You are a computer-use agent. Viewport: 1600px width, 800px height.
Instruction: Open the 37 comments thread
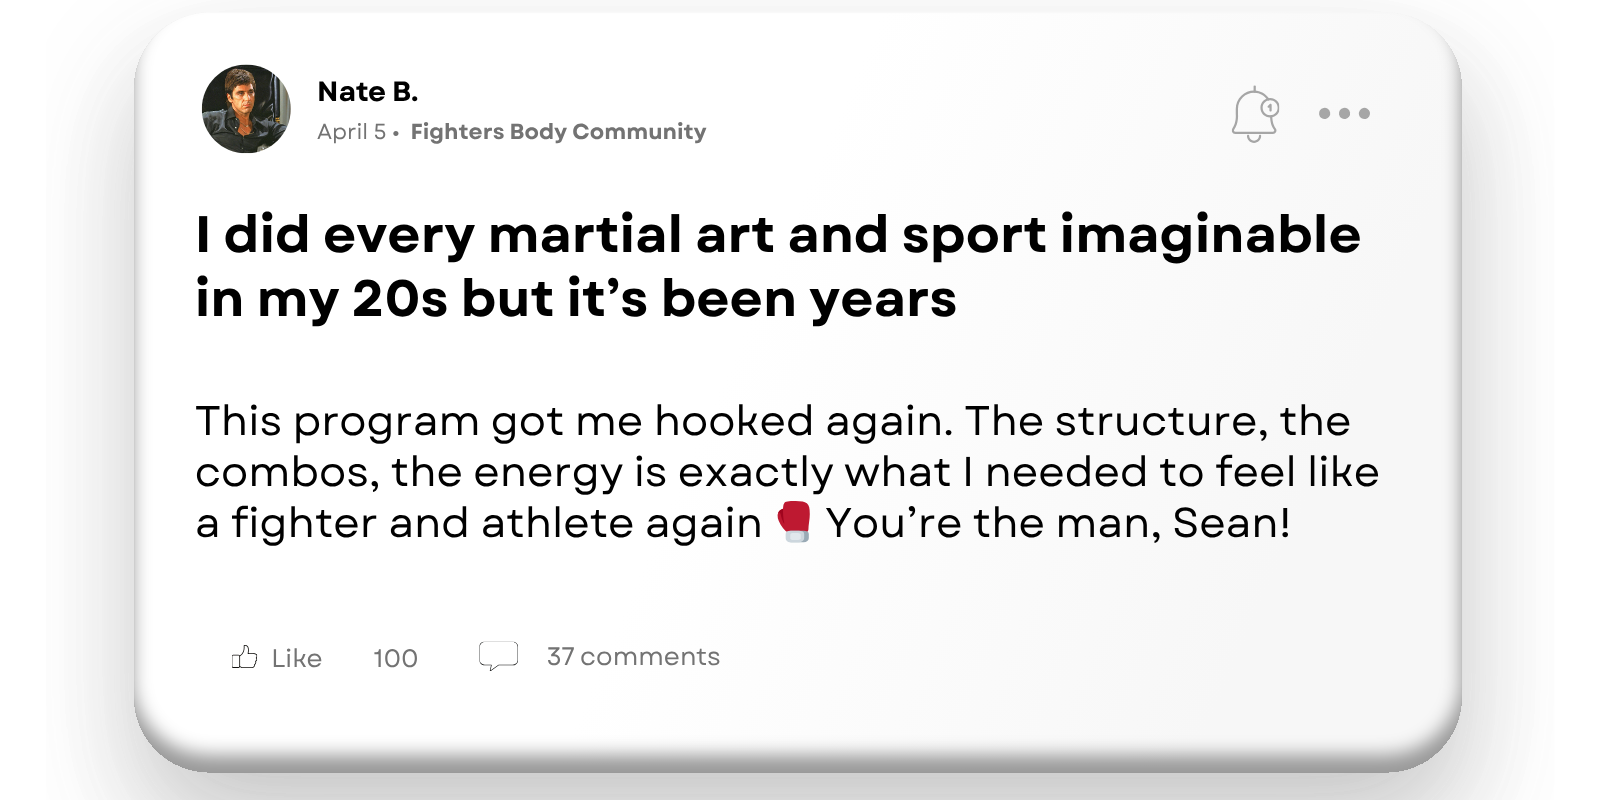(x=633, y=656)
